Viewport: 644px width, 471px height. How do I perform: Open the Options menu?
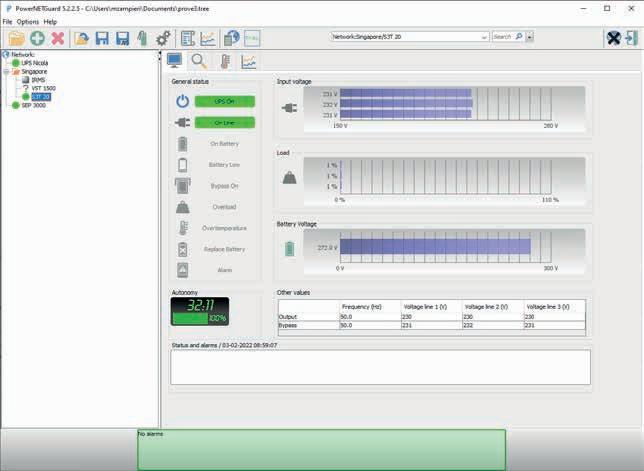tap(28, 22)
